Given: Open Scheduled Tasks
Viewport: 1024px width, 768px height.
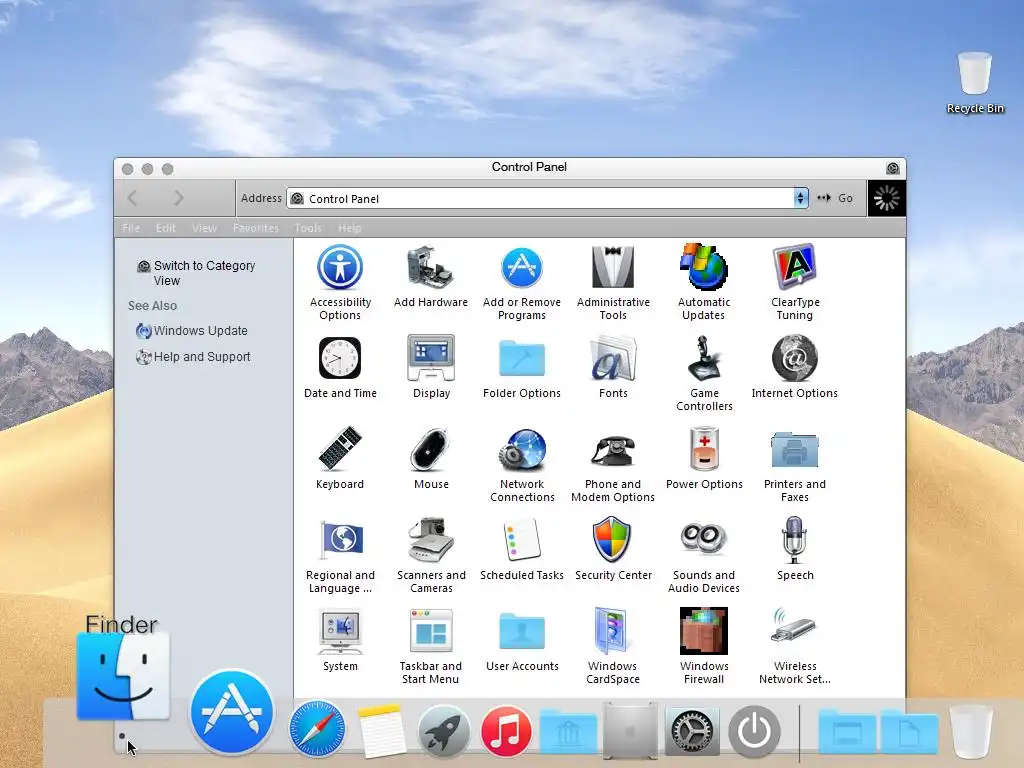Looking at the screenshot, I should [x=522, y=548].
